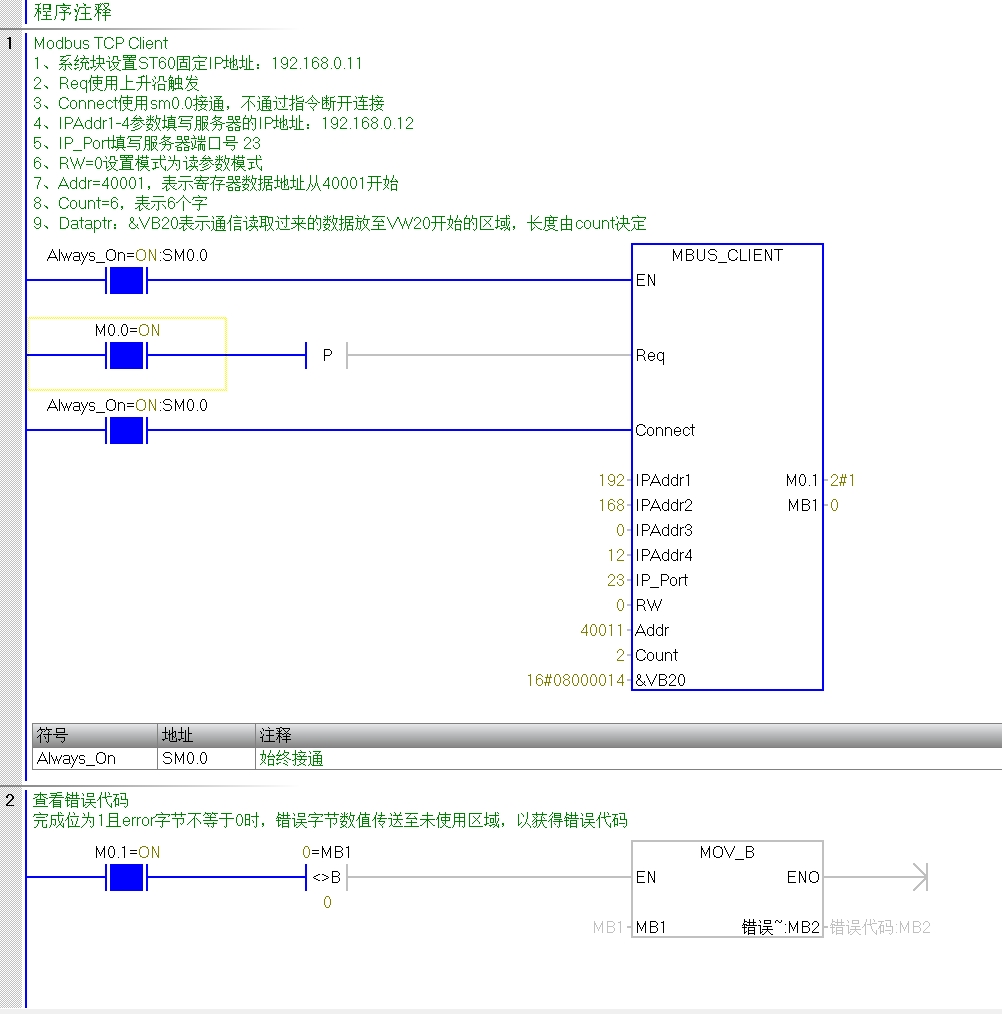Screen dimensions: 1002x1014
Task: Select the <>B byte compare contact
Action: [x=326, y=878]
